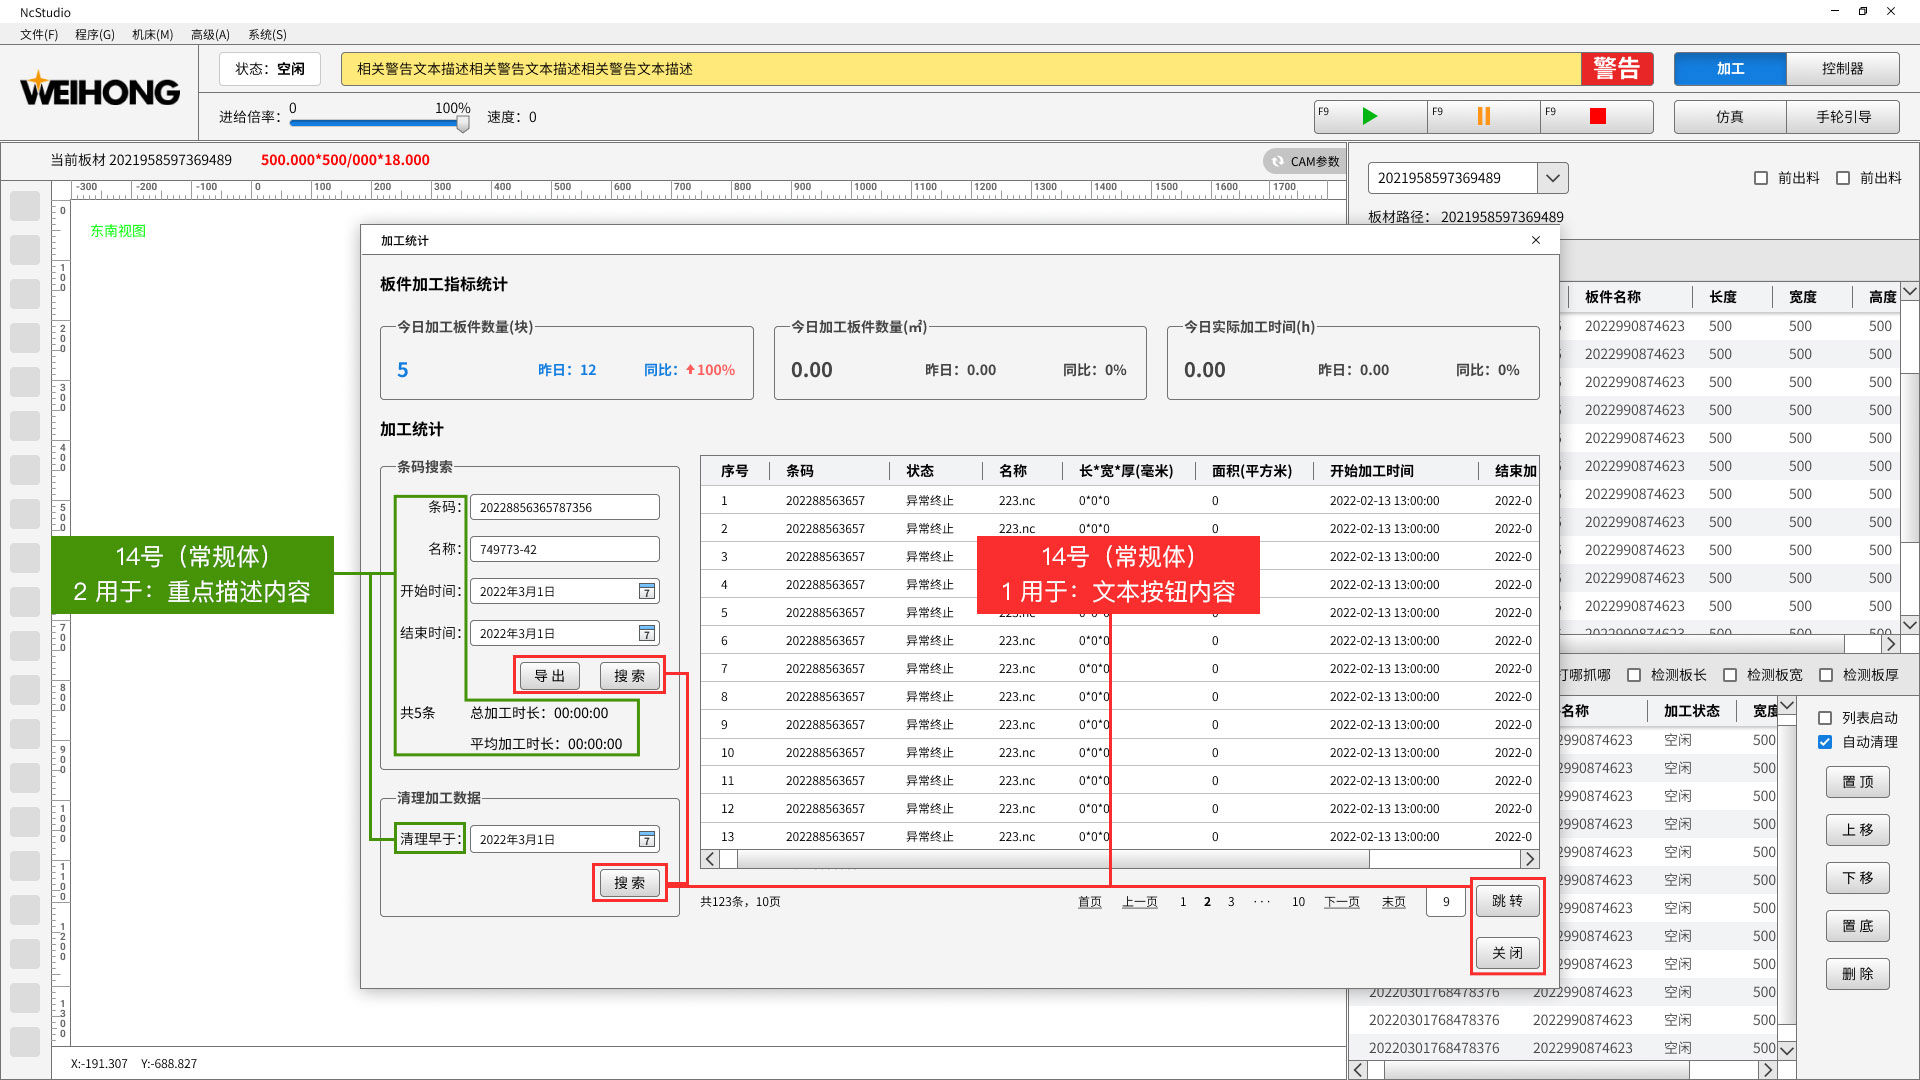
Task: Click the 置底 button
Action: click(x=1858, y=926)
